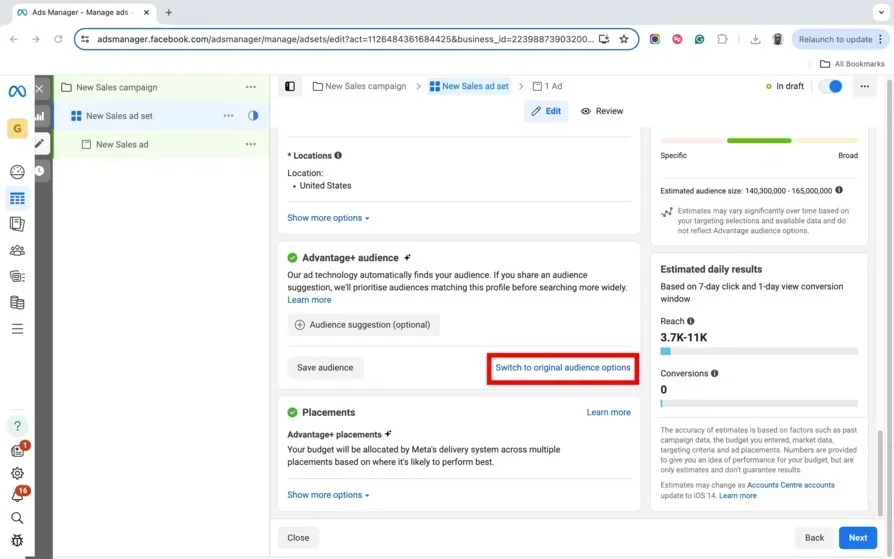Click Save audience button

click(x=325, y=367)
